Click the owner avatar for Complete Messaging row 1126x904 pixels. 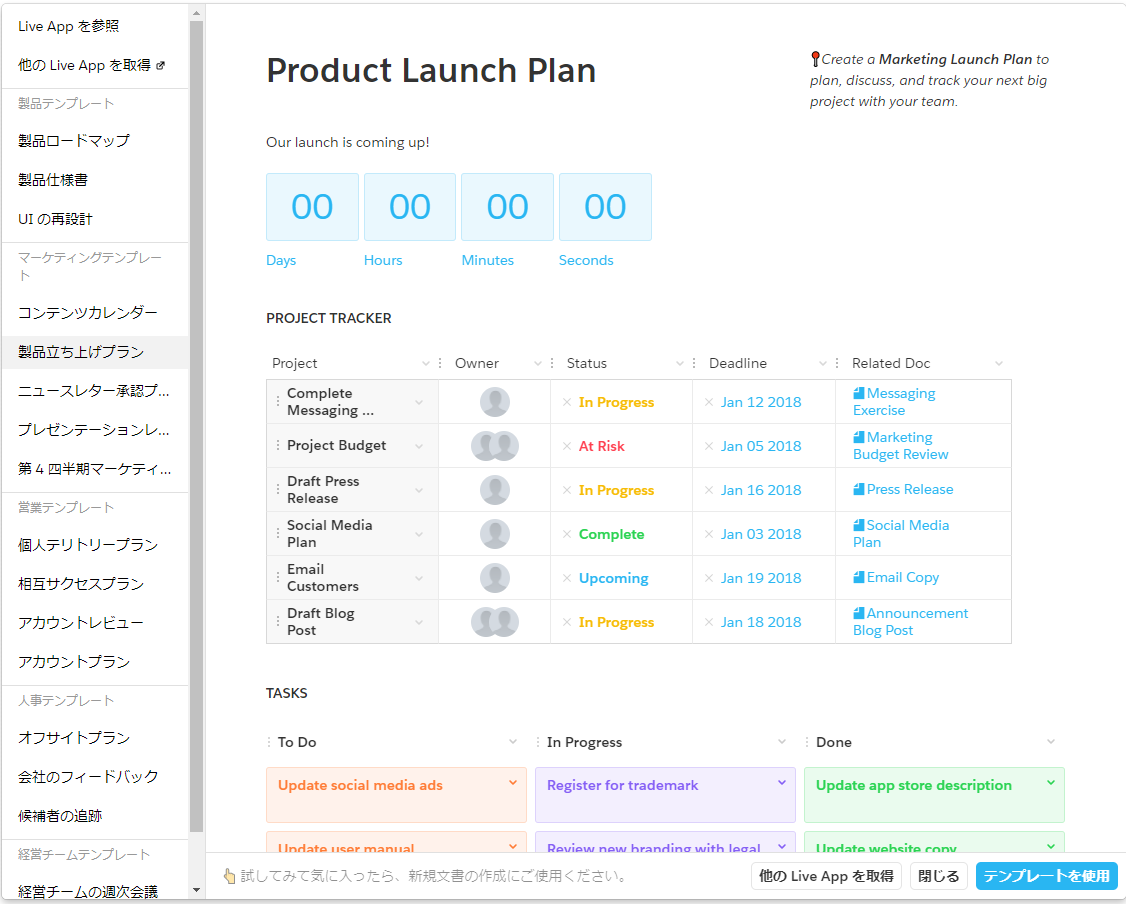(494, 402)
